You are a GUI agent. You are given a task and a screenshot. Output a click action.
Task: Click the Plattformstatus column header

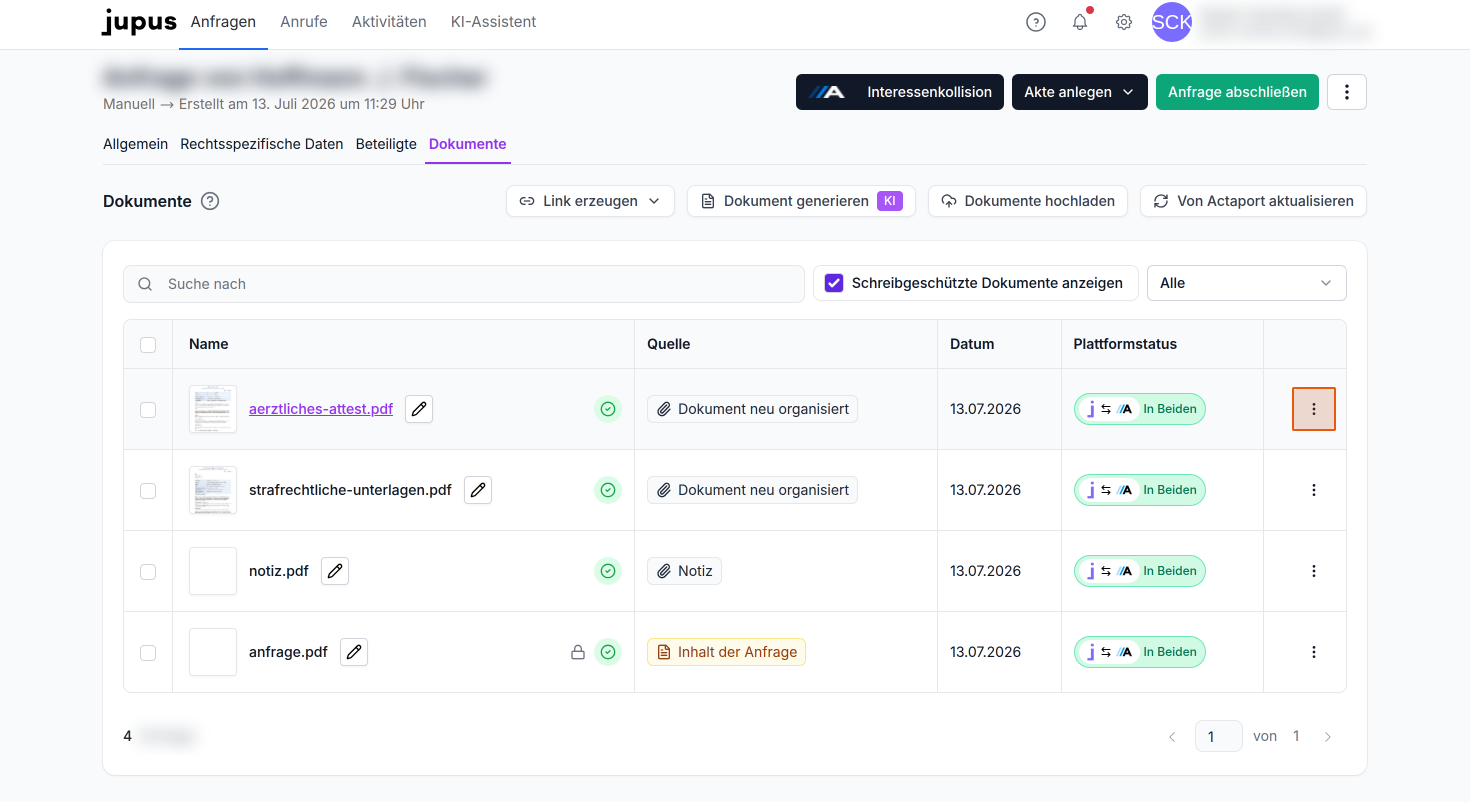(x=1125, y=344)
